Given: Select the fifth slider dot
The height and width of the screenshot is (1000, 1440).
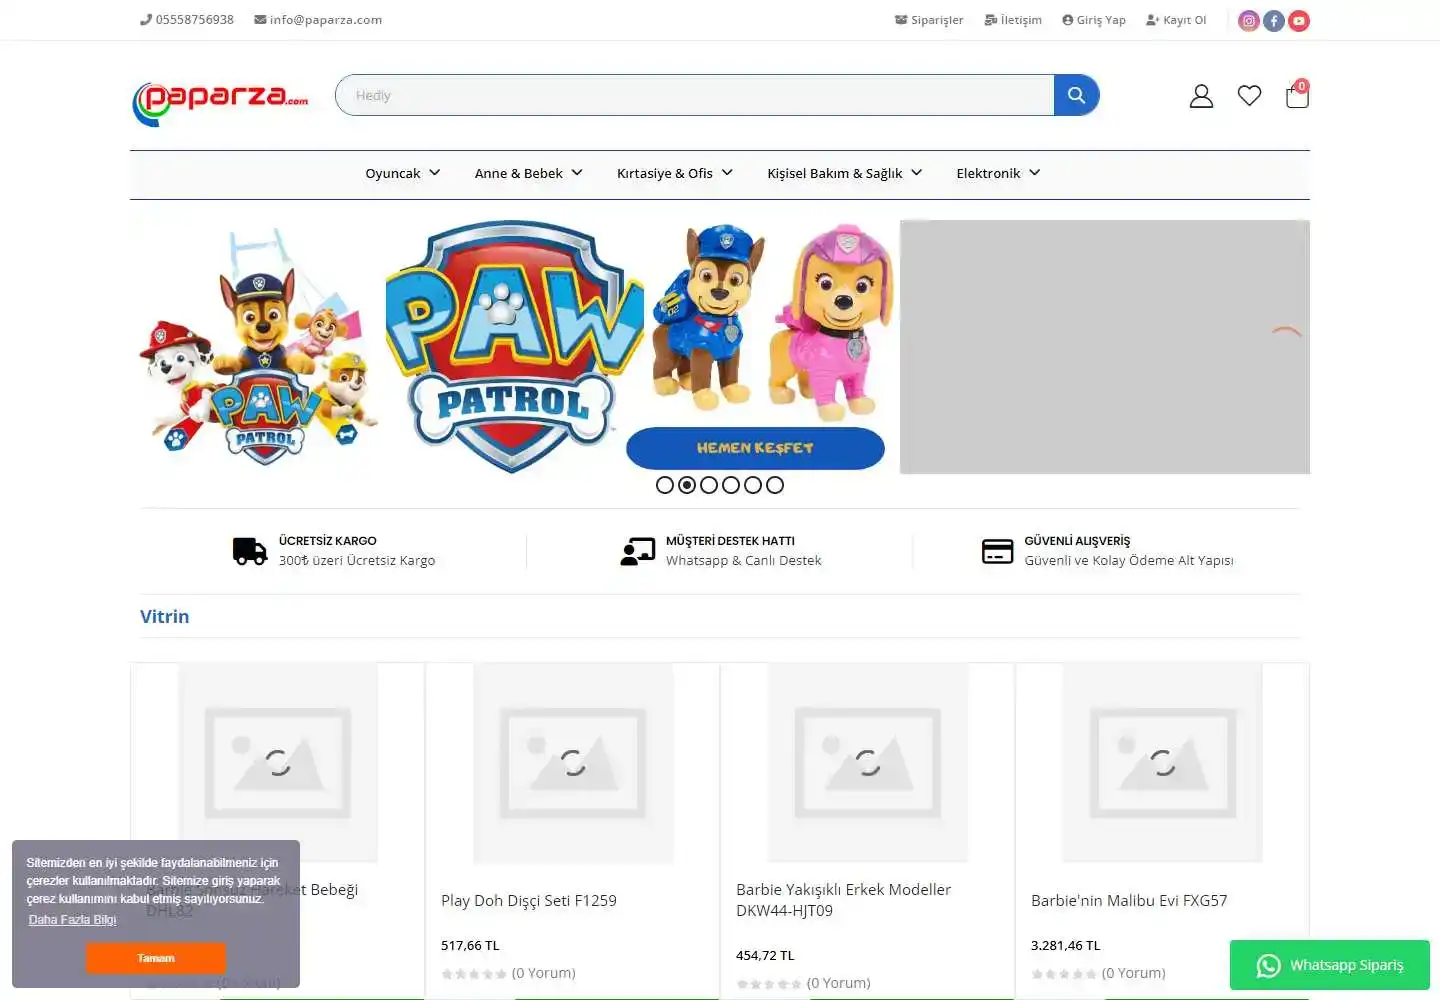Looking at the screenshot, I should click(x=753, y=485).
